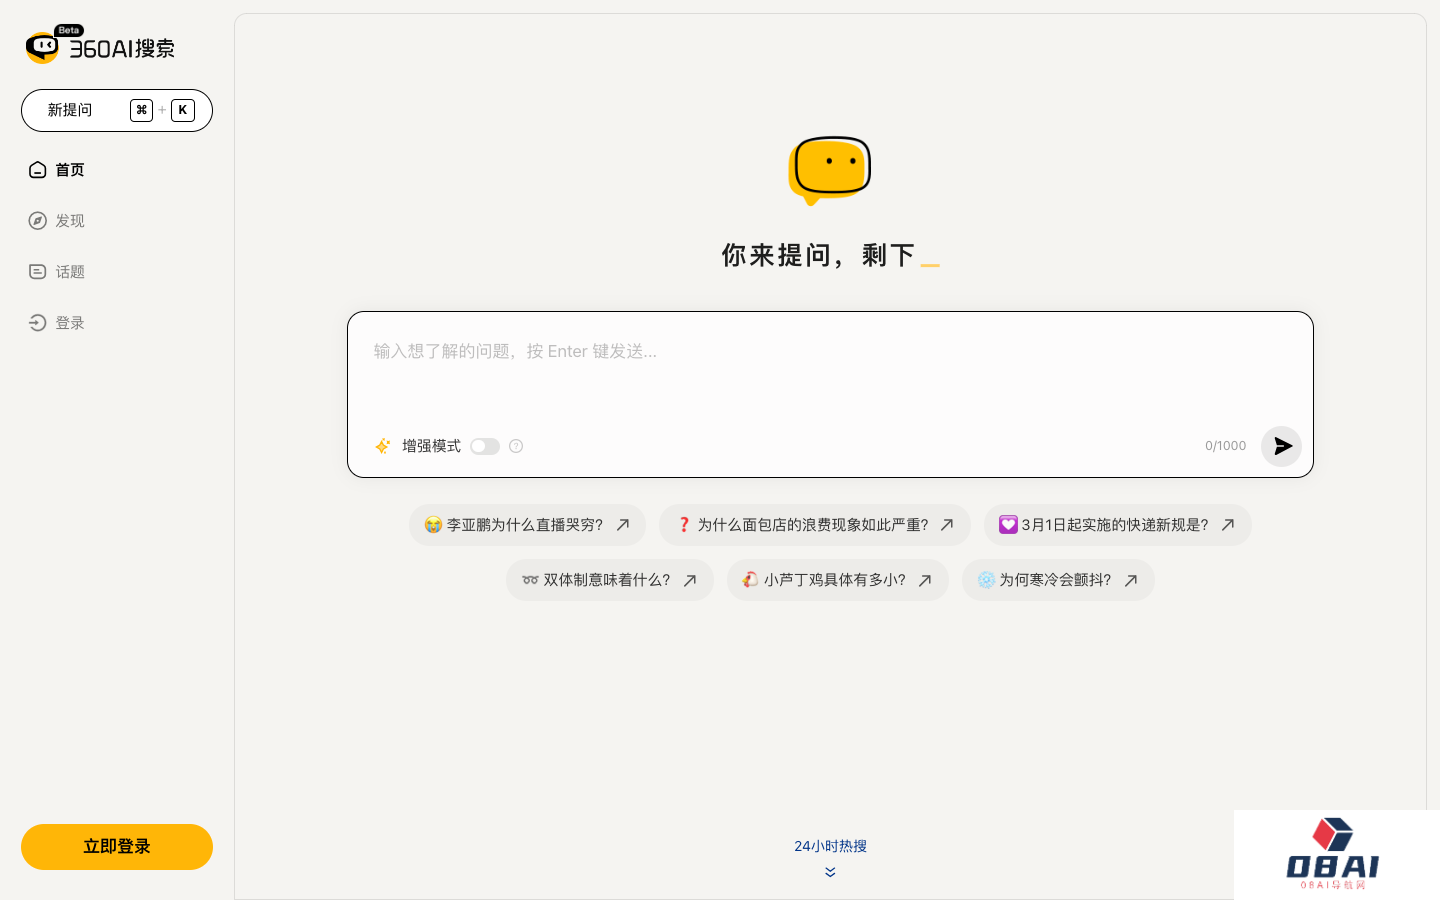Screen dimensions: 1440x900
Task: Click the 发现 compass icon
Action: [x=38, y=221]
